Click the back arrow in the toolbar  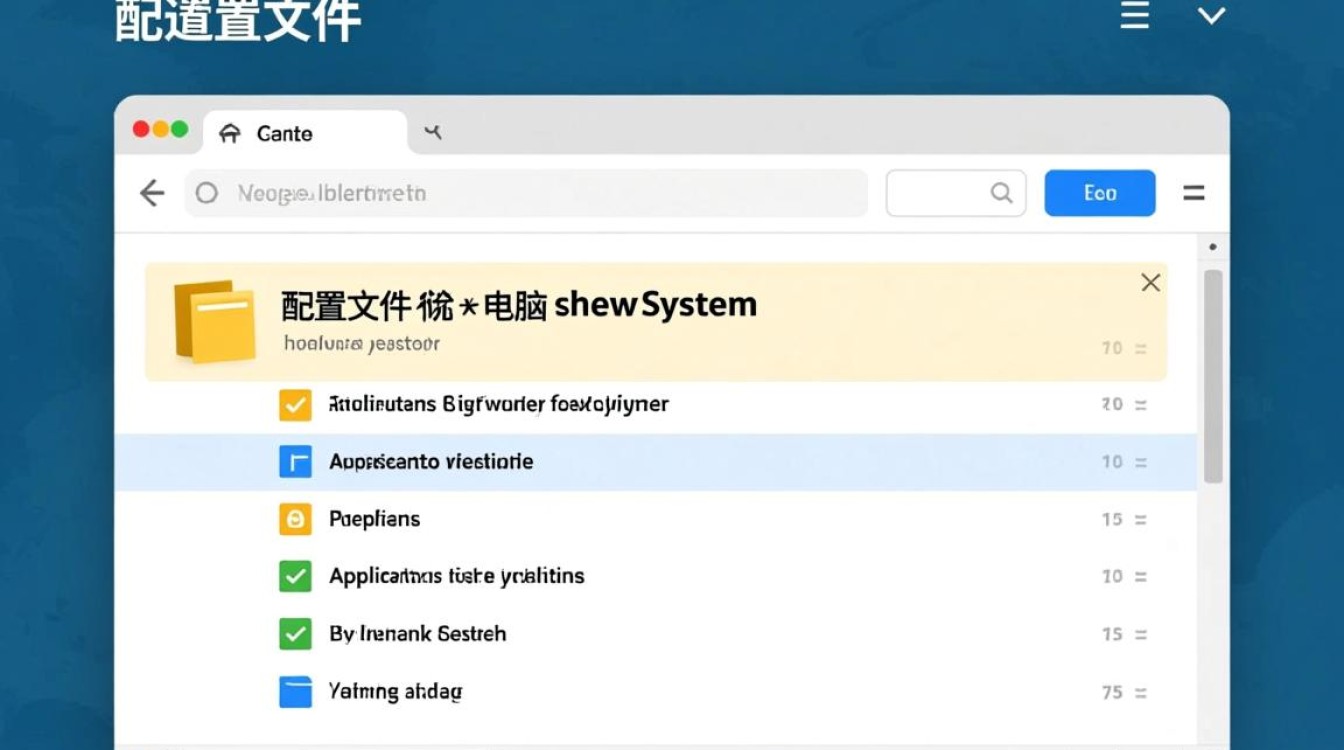pos(151,193)
